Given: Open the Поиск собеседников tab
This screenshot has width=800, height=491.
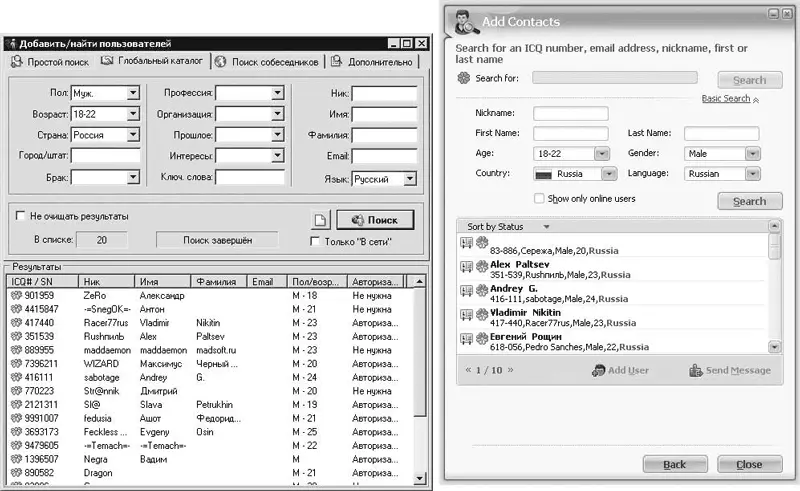Looking at the screenshot, I should point(268,62).
